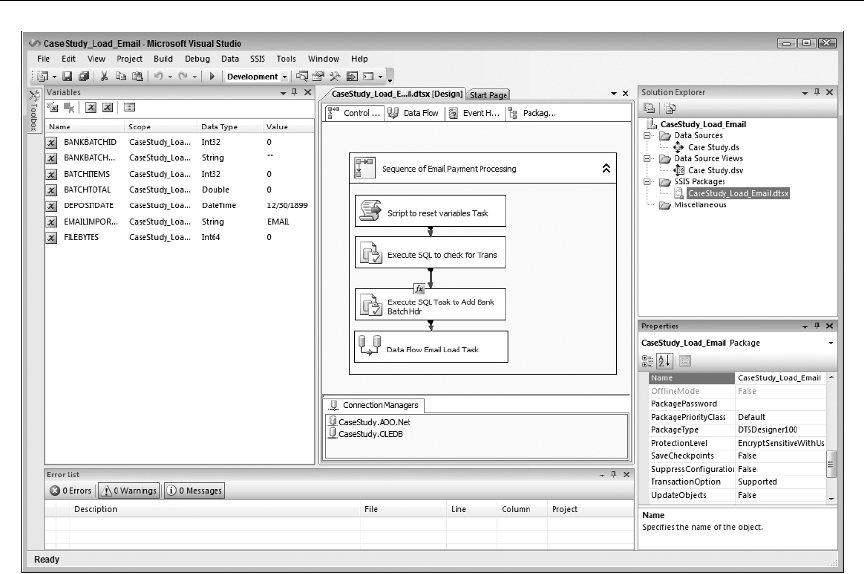Open the Properties Window toolbar icon
This screenshot has height=574, width=864.
pyautogui.click(x=318, y=77)
